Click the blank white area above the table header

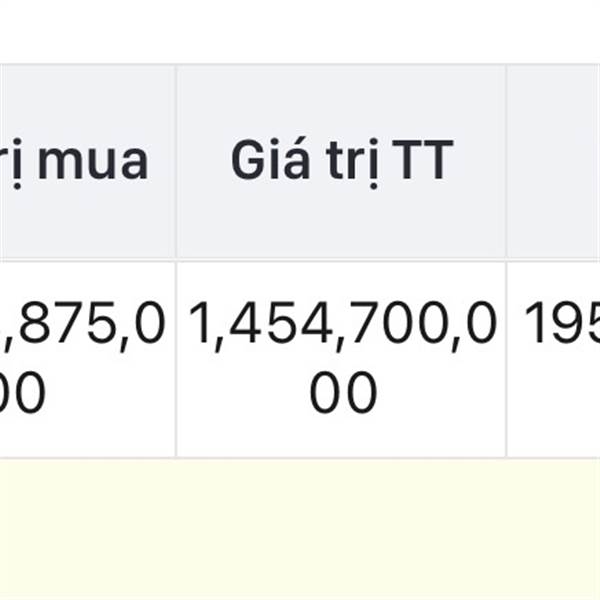click(x=300, y=31)
